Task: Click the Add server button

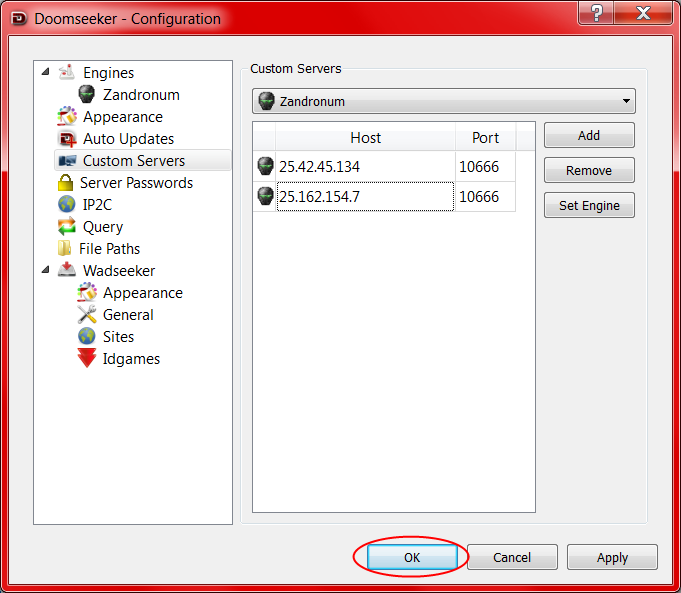Action: (589, 135)
